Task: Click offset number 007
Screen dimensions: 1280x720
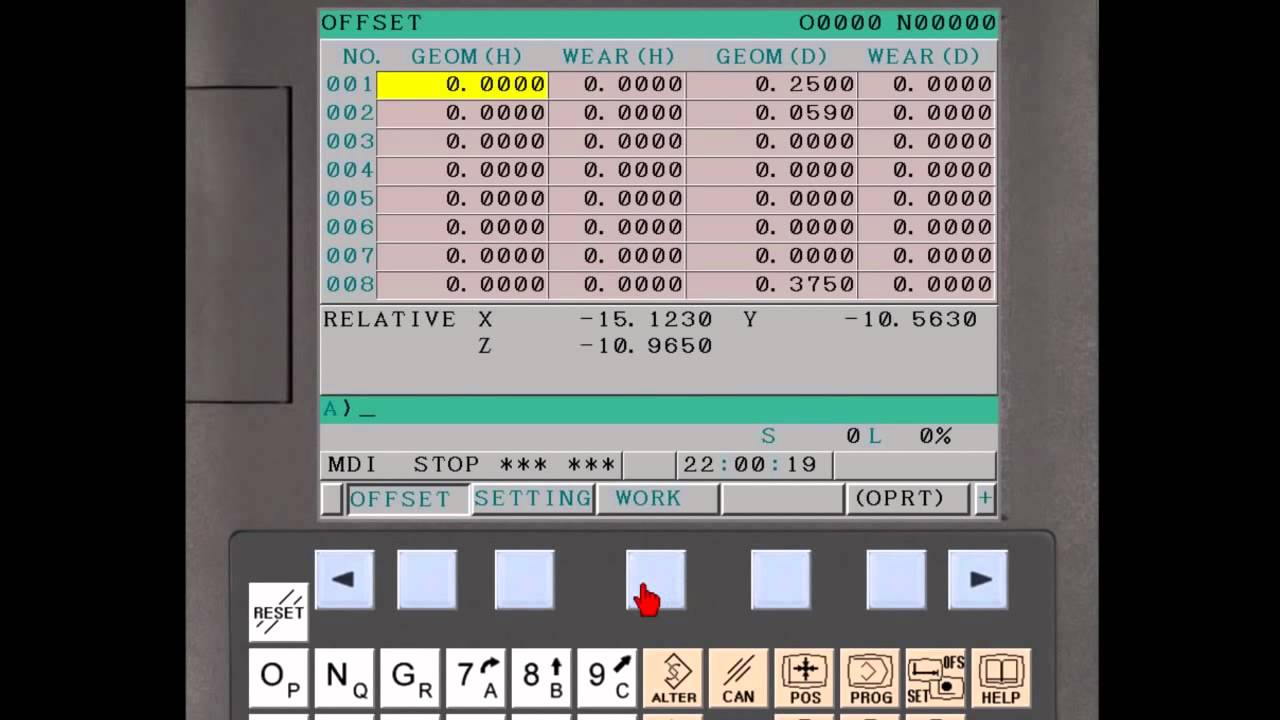Action: (x=350, y=256)
